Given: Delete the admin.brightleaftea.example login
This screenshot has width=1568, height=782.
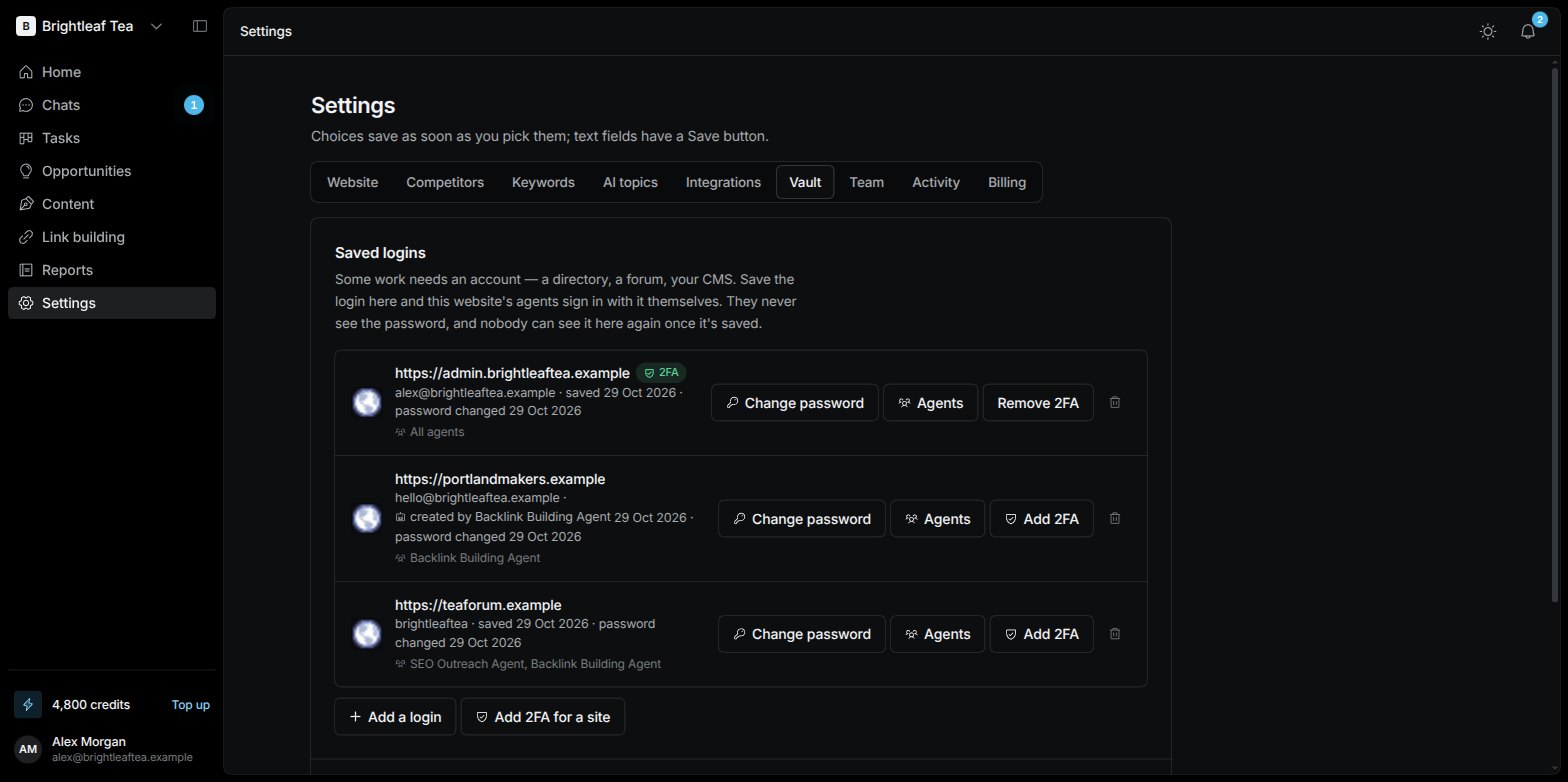Looking at the screenshot, I should click(1115, 403).
